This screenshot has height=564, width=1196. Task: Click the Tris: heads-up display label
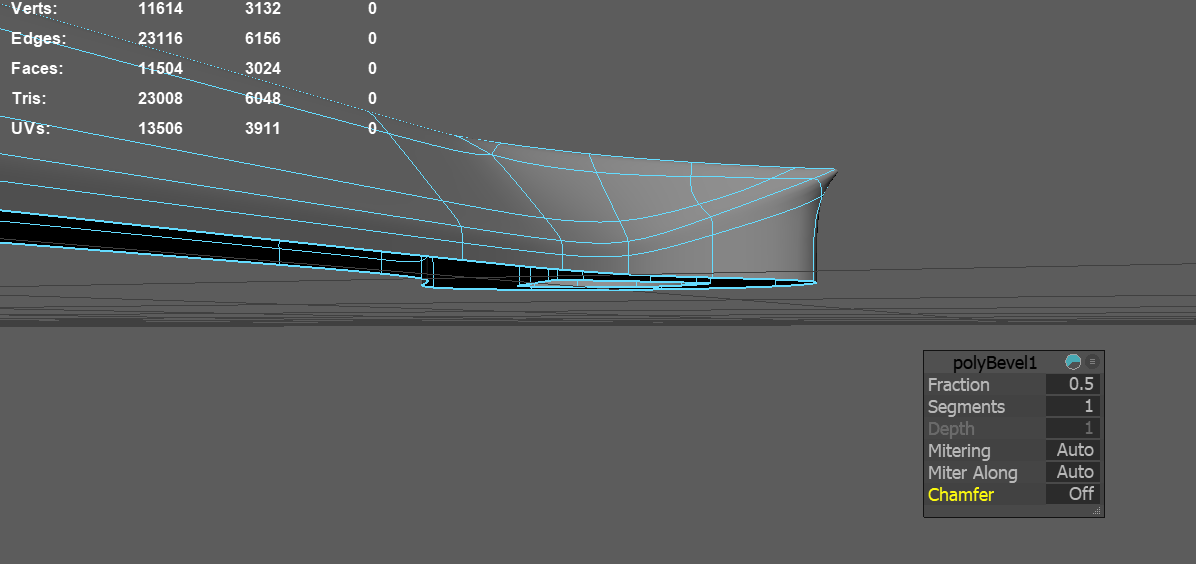[x=29, y=98]
